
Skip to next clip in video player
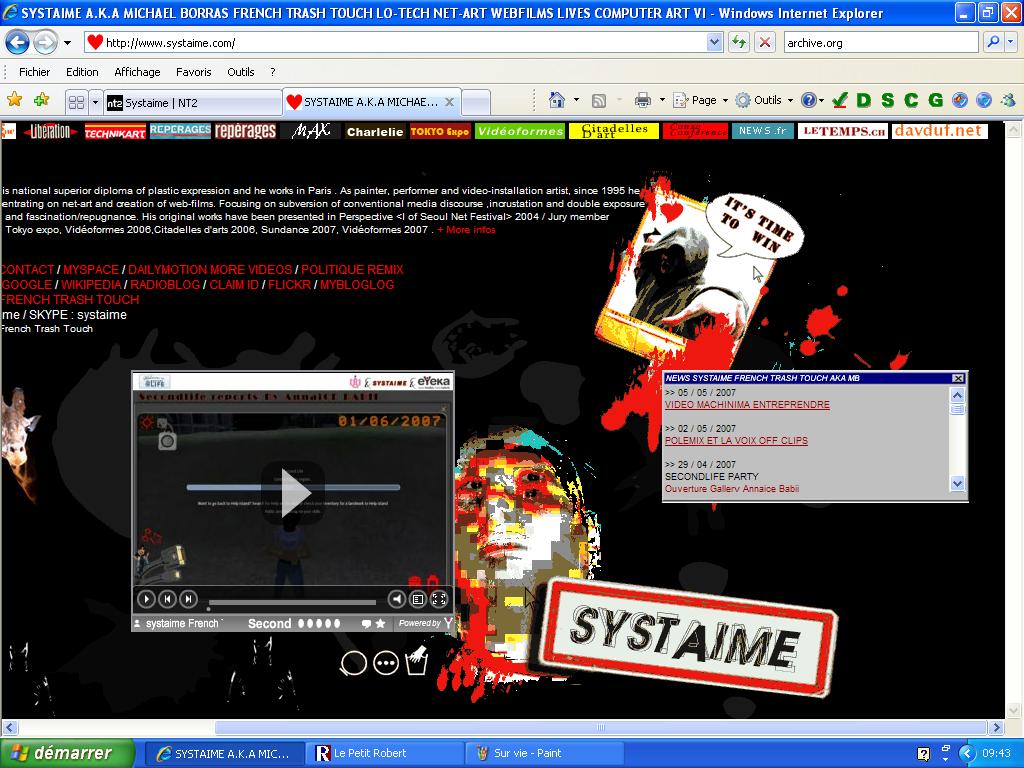pyautogui.click(x=188, y=598)
